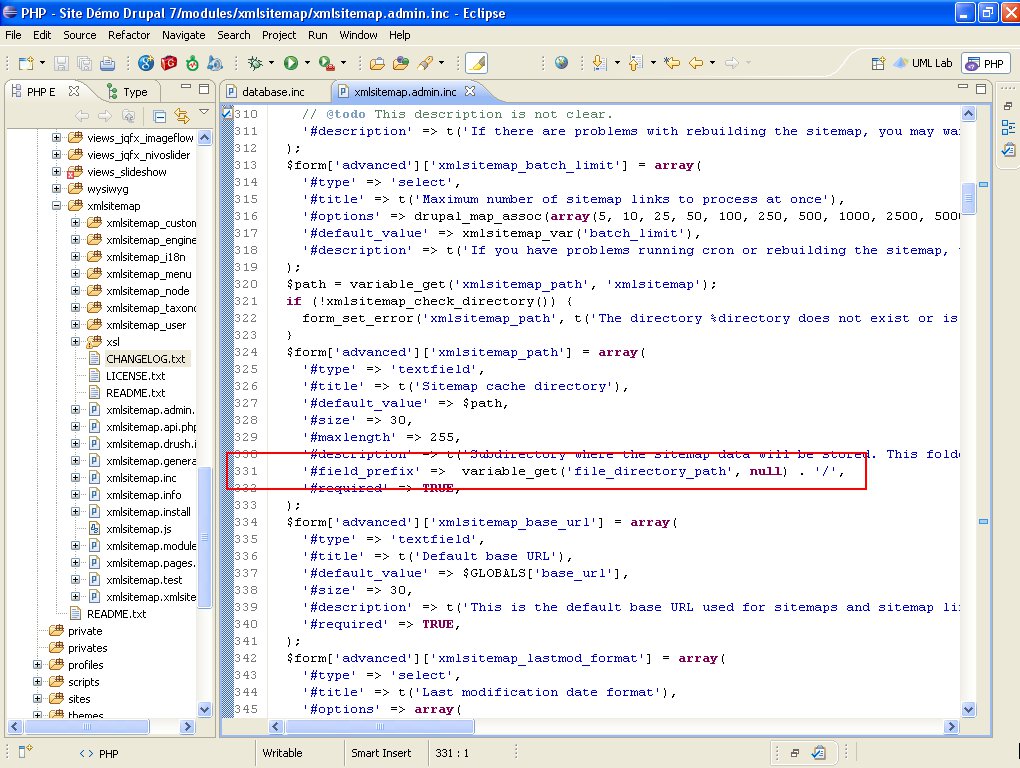Collapse the xmlsitemap folder

click(57, 205)
